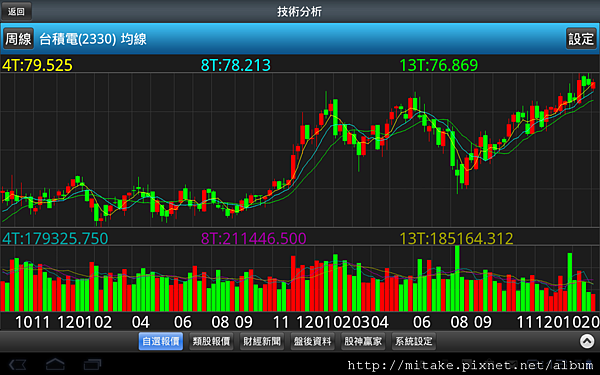Screen dimensions: 600x375
Task: Open the 系統設定 tab
Action: tap(413, 341)
